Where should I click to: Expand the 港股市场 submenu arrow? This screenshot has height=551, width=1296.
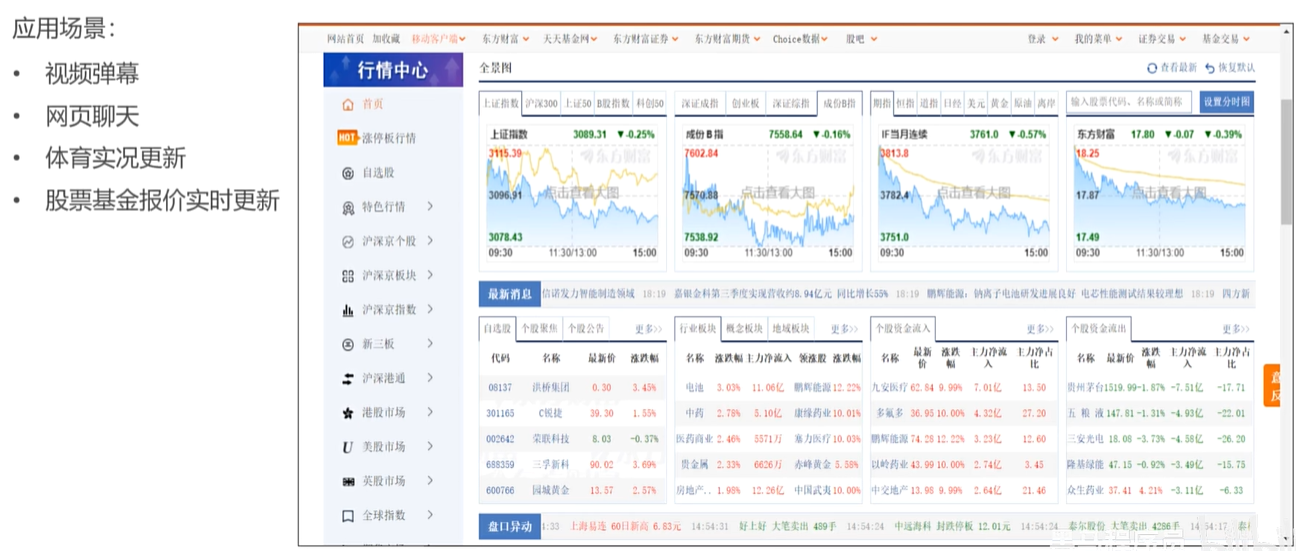click(x=430, y=412)
